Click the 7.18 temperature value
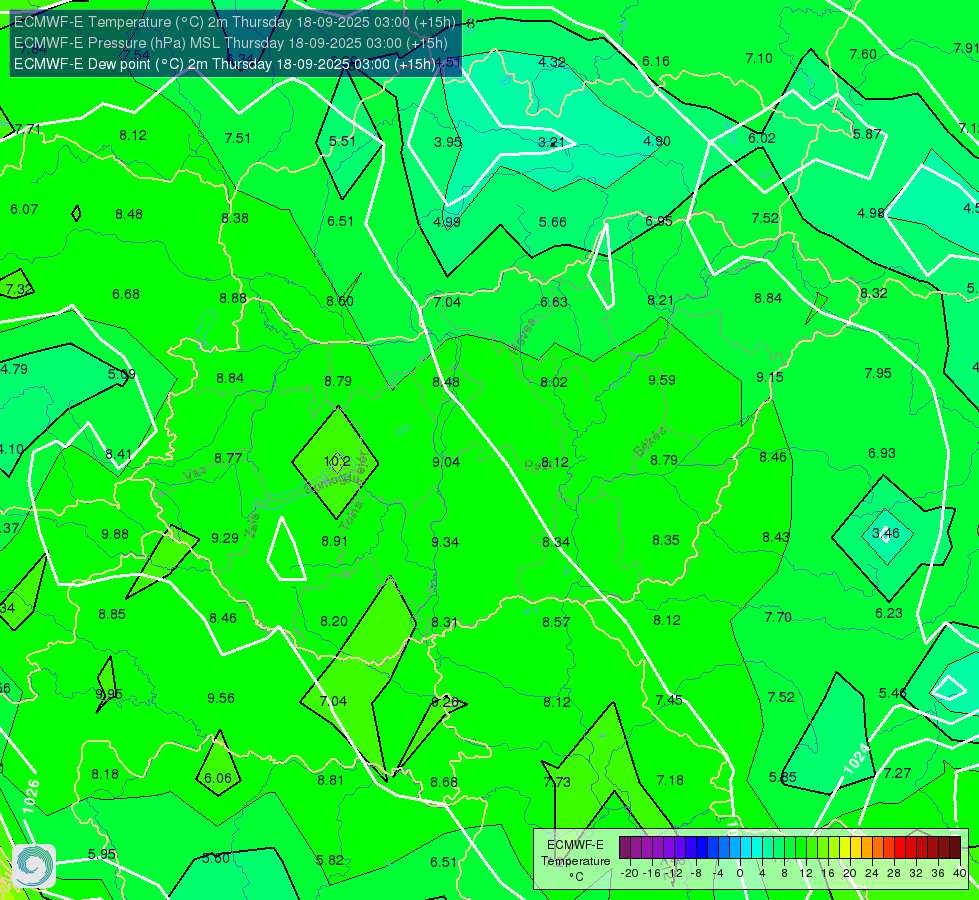The height and width of the screenshot is (900, 979). coord(670,779)
